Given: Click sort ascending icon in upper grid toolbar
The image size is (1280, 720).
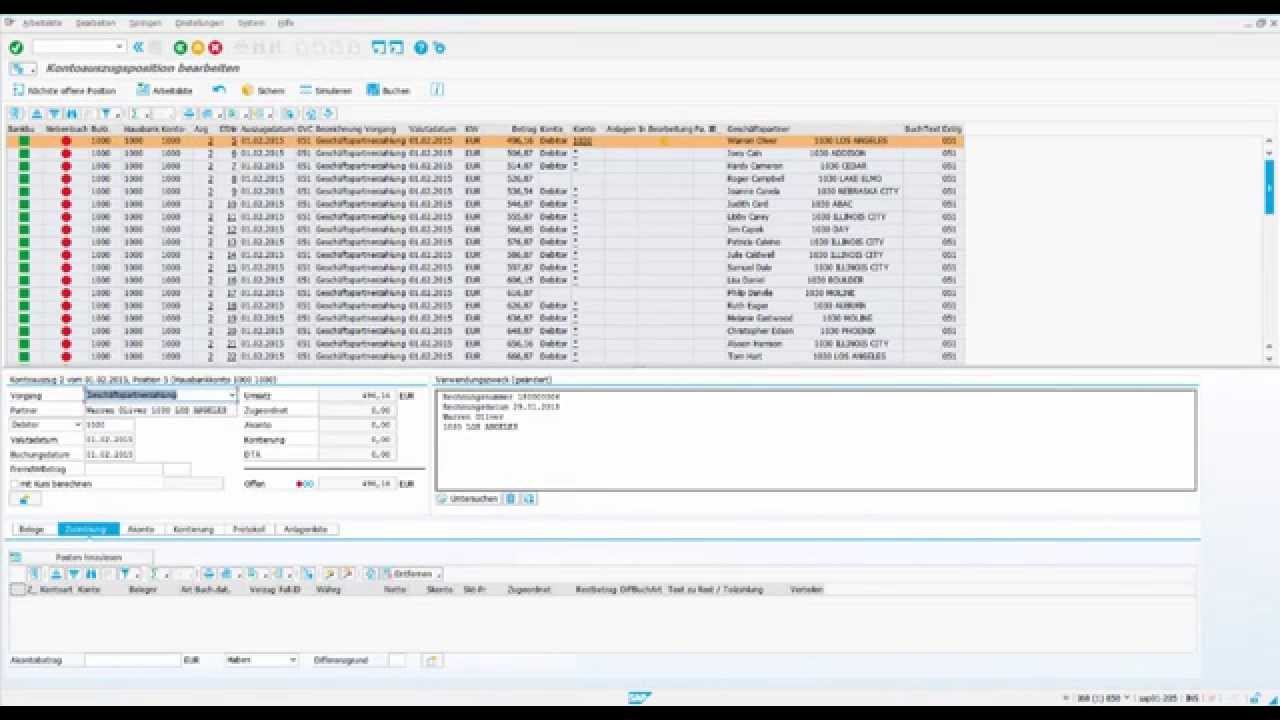Looking at the screenshot, I should click(37, 114).
